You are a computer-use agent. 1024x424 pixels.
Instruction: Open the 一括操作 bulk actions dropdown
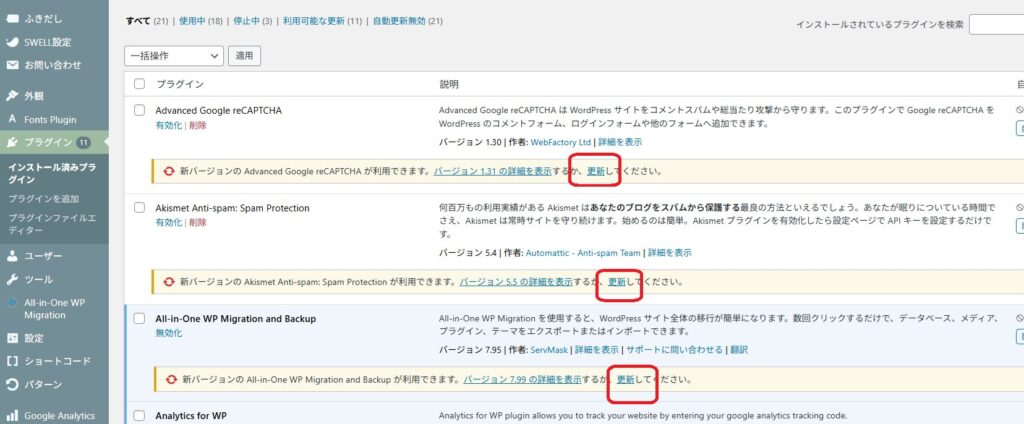pyautogui.click(x=173, y=56)
